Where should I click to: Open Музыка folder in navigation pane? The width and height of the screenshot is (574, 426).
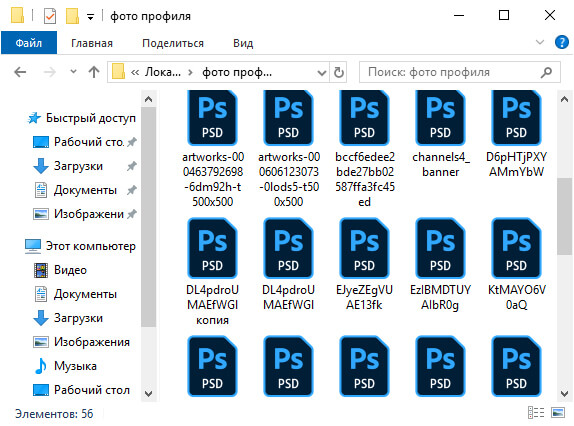pos(65,366)
